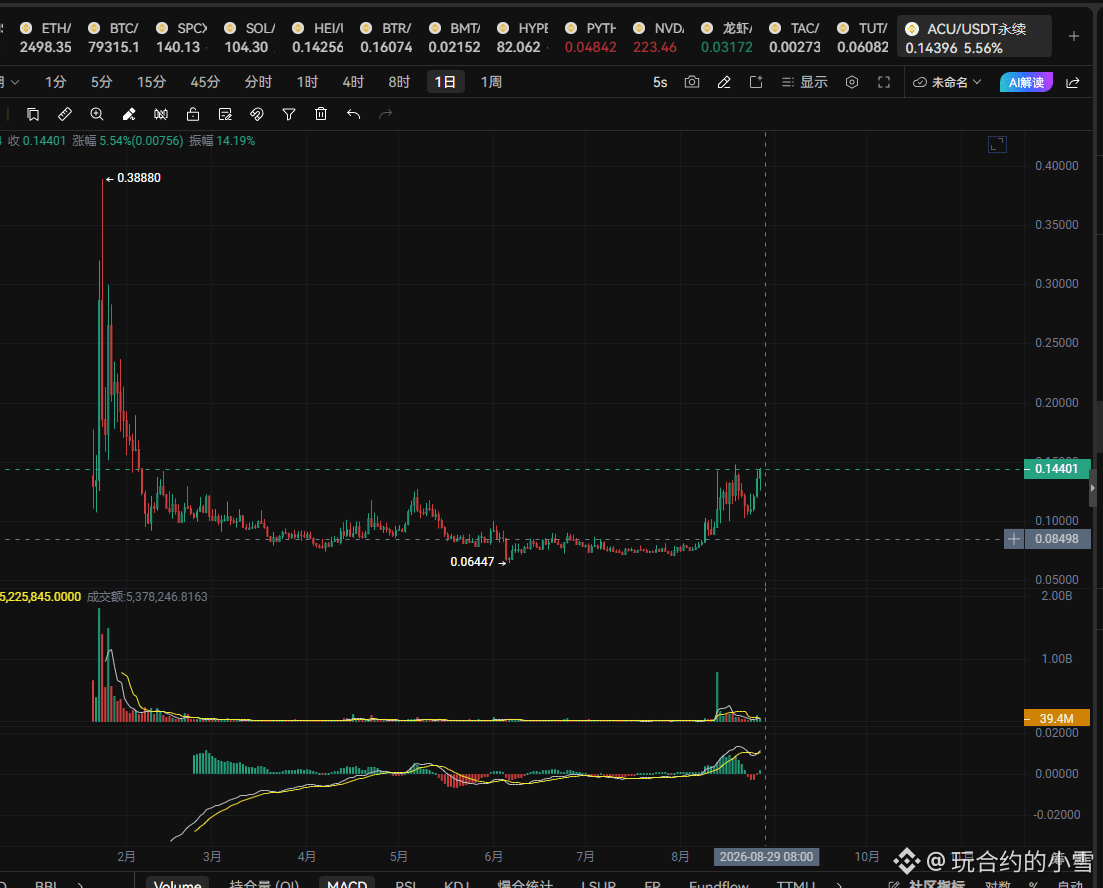
Task: Click the AI解读 button
Action: (x=1026, y=82)
